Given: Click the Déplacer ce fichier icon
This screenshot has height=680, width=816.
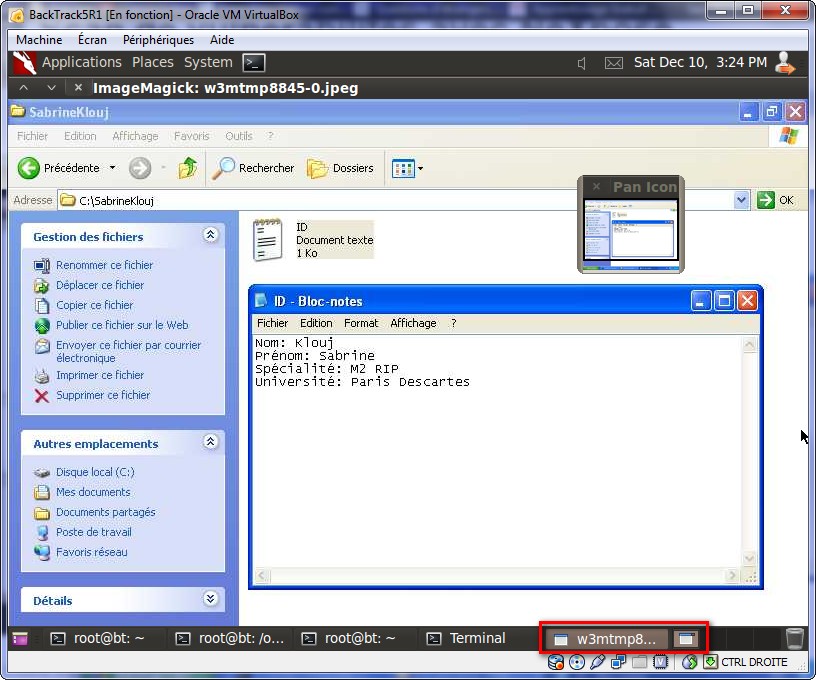Looking at the screenshot, I should [x=42, y=285].
